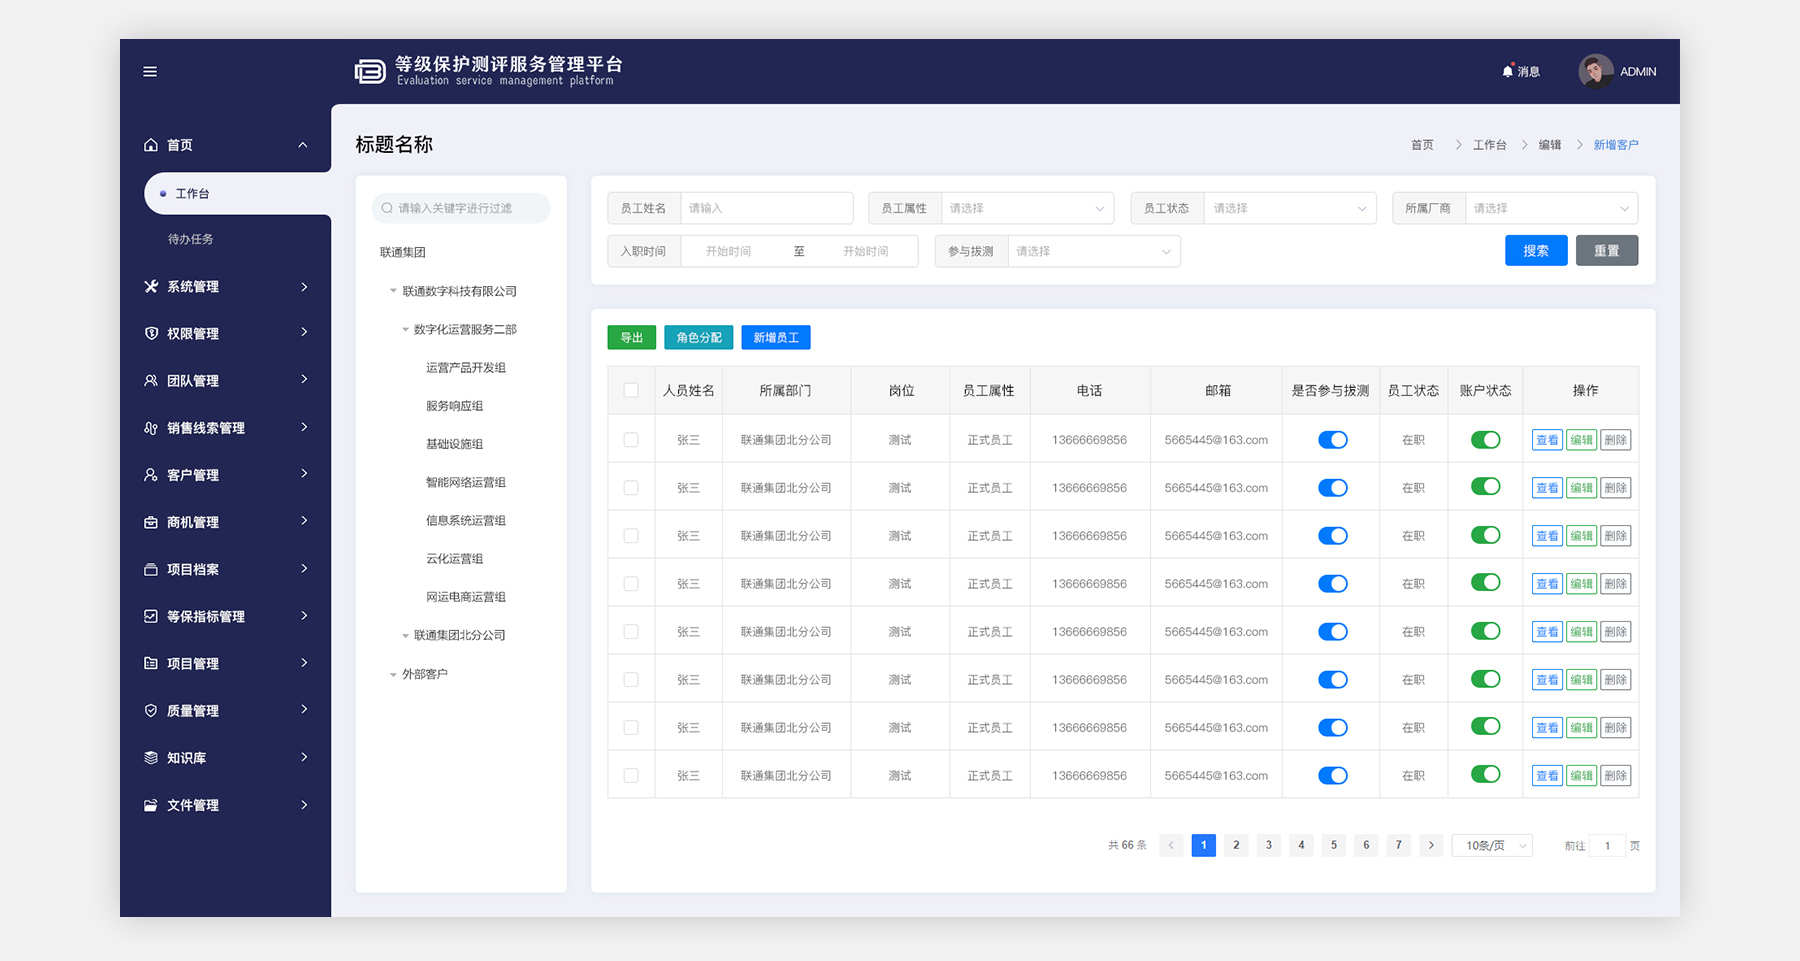Open the 文件管理 menu item
Screen dimensions: 1800x961
[x=225, y=805]
